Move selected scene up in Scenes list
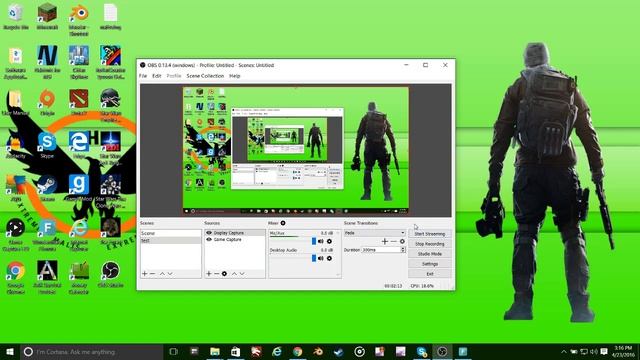 [162, 273]
